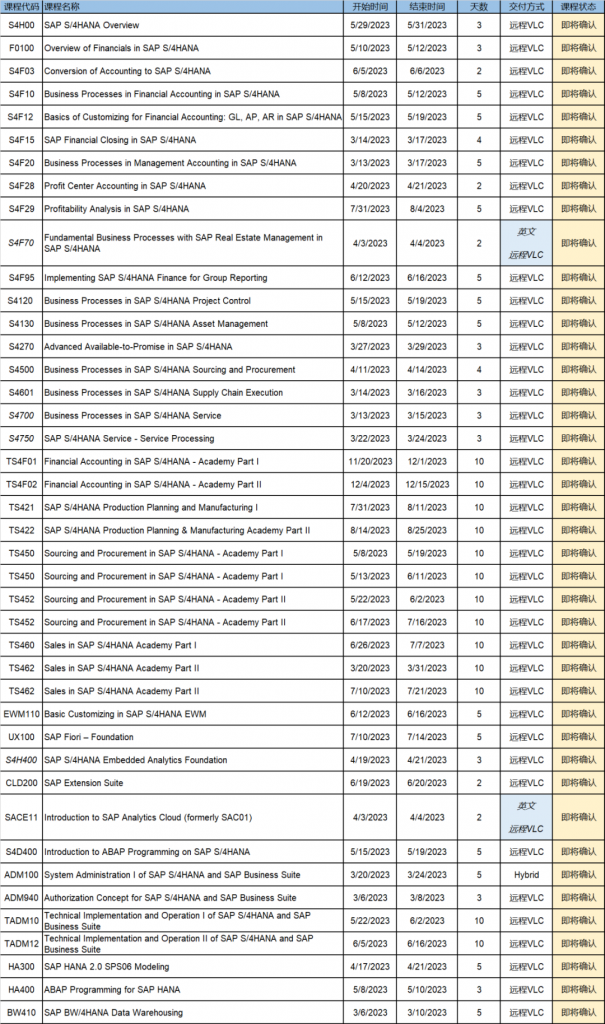Click the 天数 column header
Viewport: 605px width, 1024px height.
click(x=479, y=6)
